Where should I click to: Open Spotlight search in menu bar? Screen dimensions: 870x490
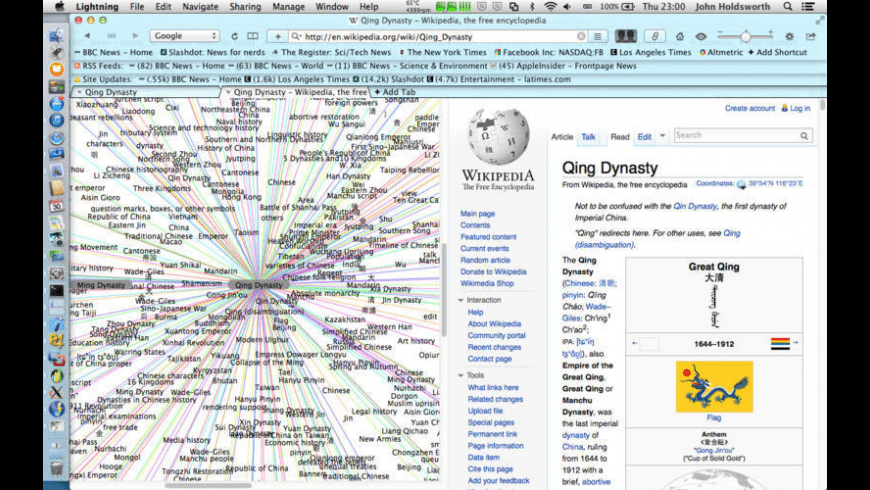pyautogui.click(x=788, y=7)
